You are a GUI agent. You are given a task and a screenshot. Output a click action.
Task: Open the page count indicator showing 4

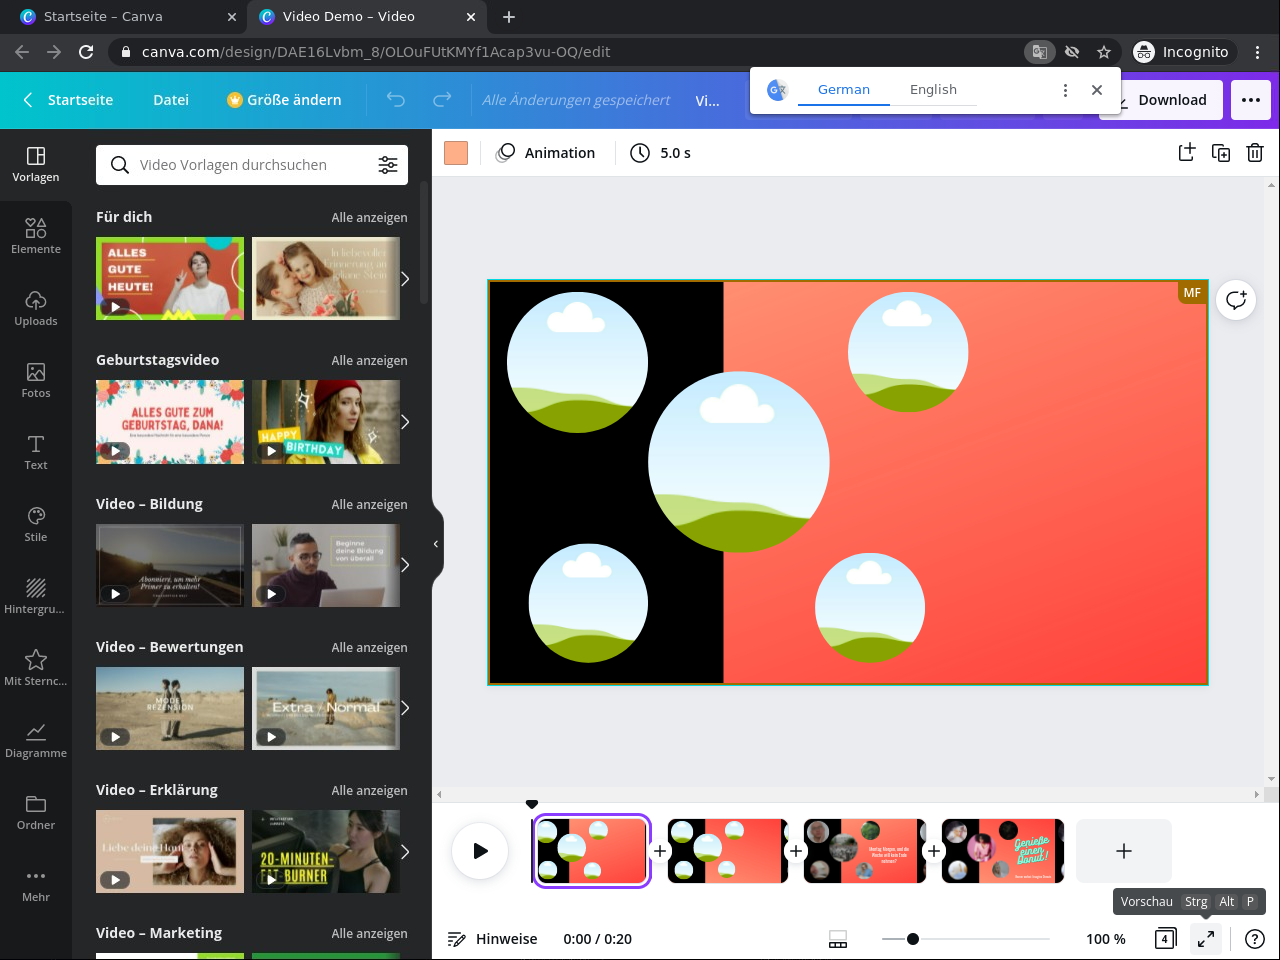coord(1165,939)
